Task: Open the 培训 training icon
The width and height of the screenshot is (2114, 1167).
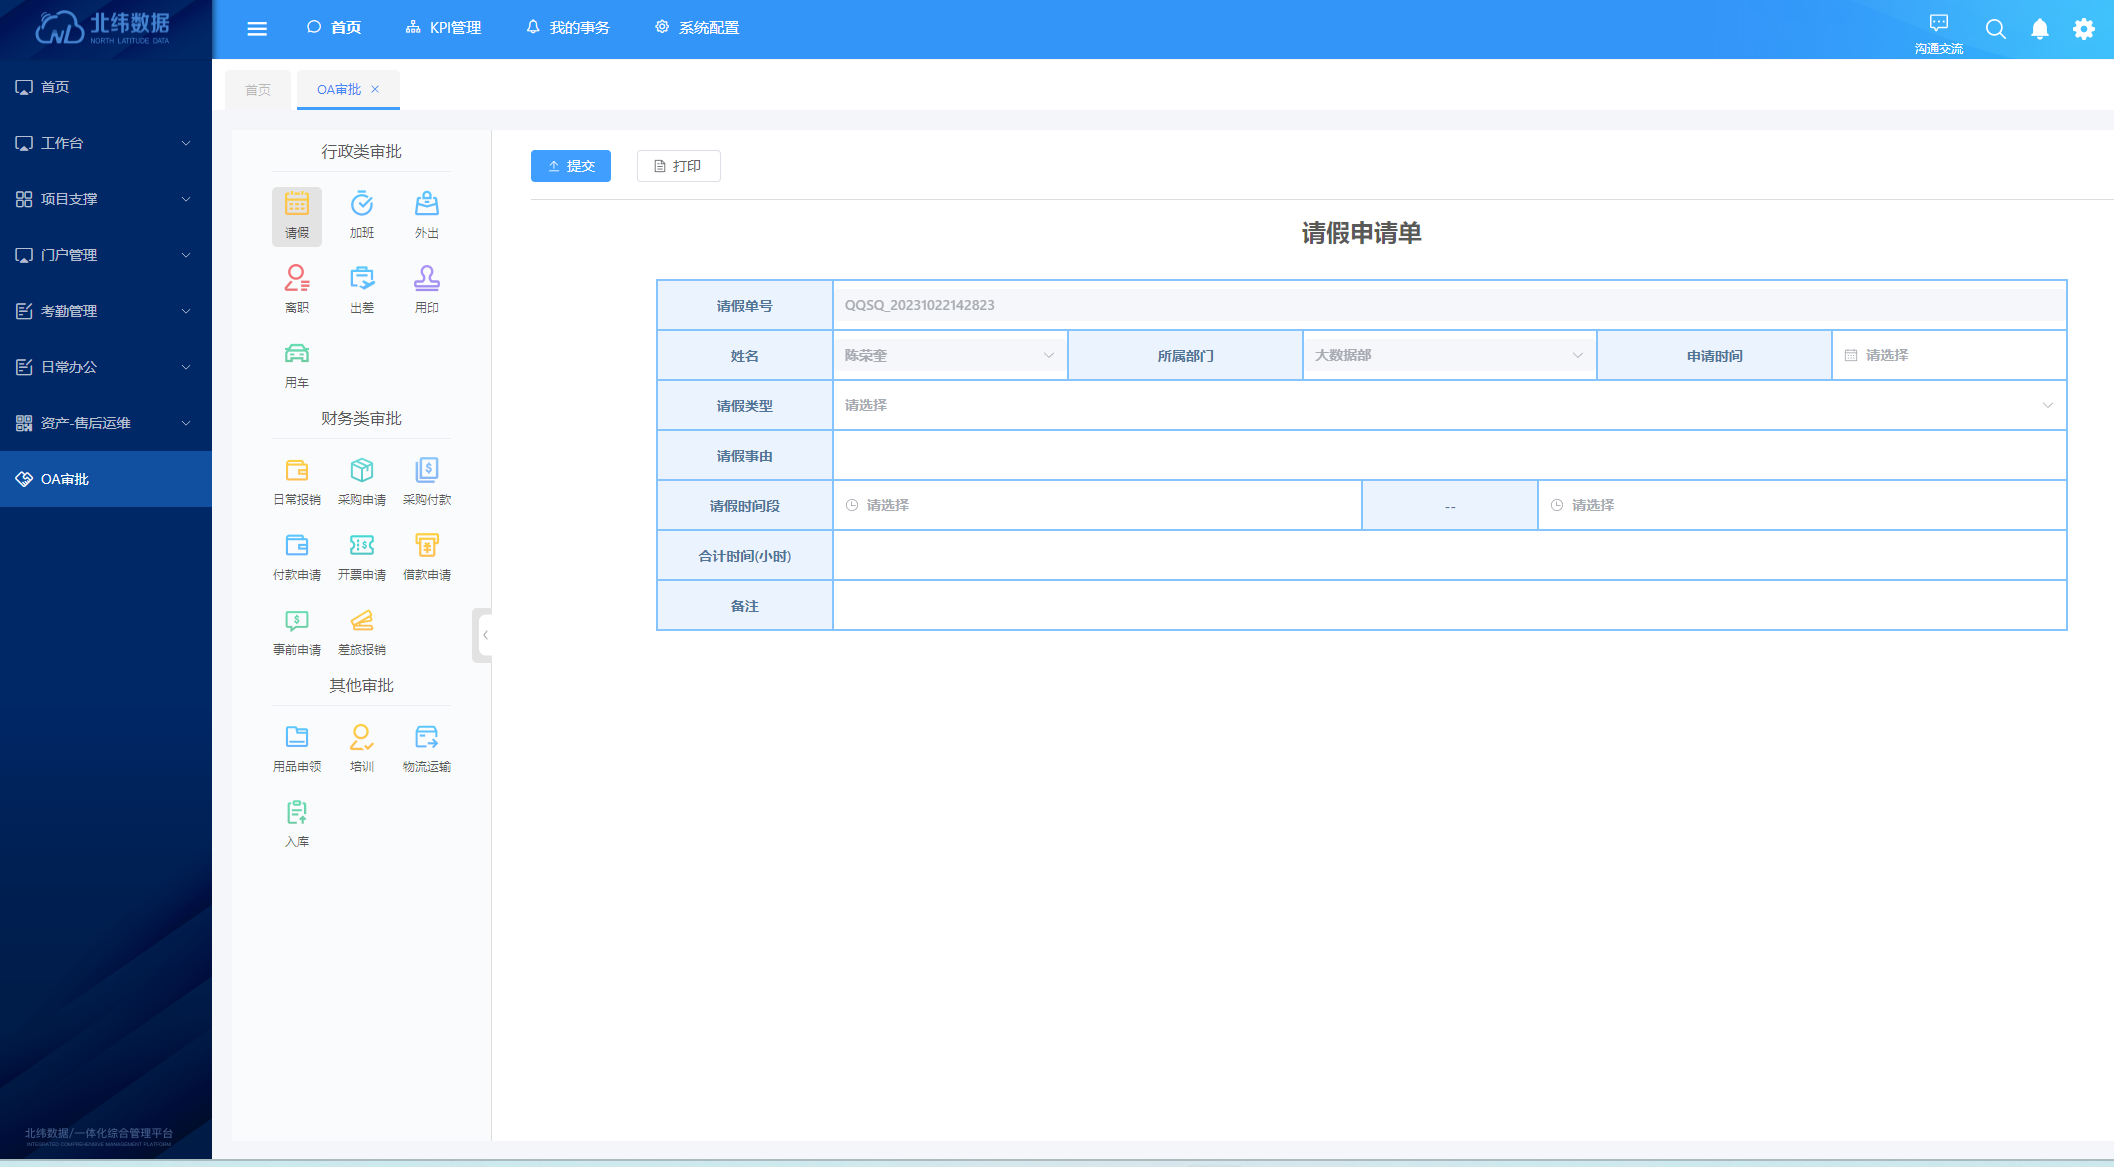Action: pyautogui.click(x=362, y=749)
